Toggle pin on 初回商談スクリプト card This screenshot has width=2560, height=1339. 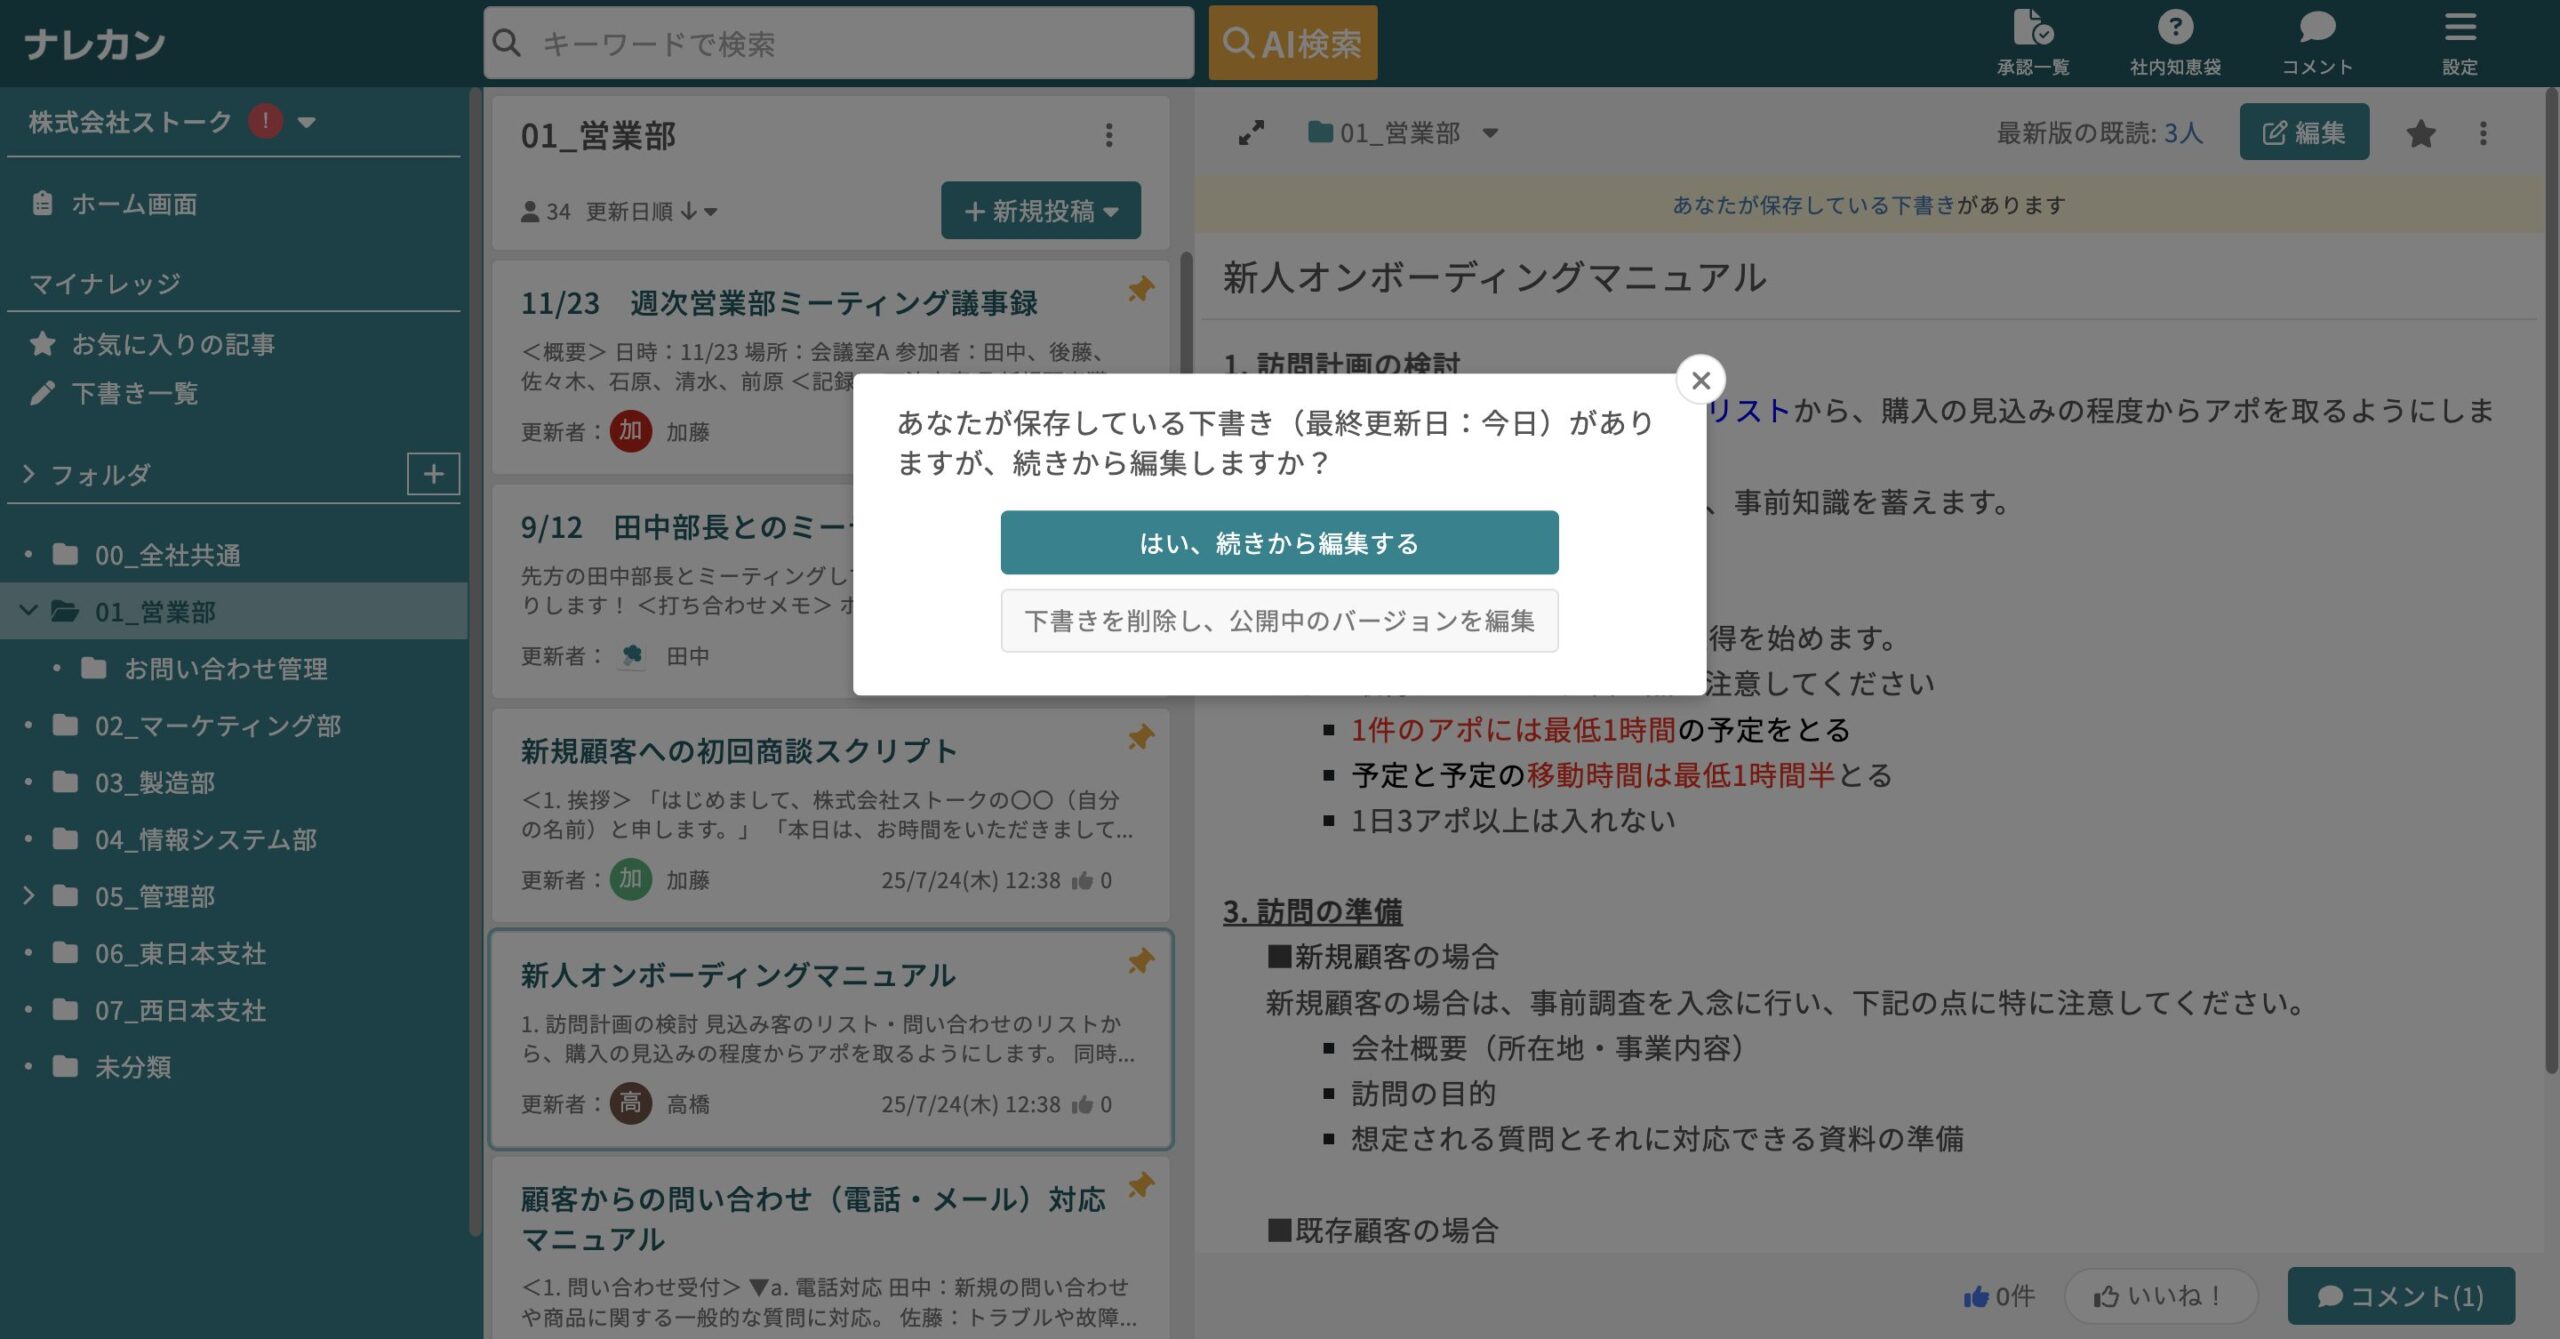point(1141,737)
